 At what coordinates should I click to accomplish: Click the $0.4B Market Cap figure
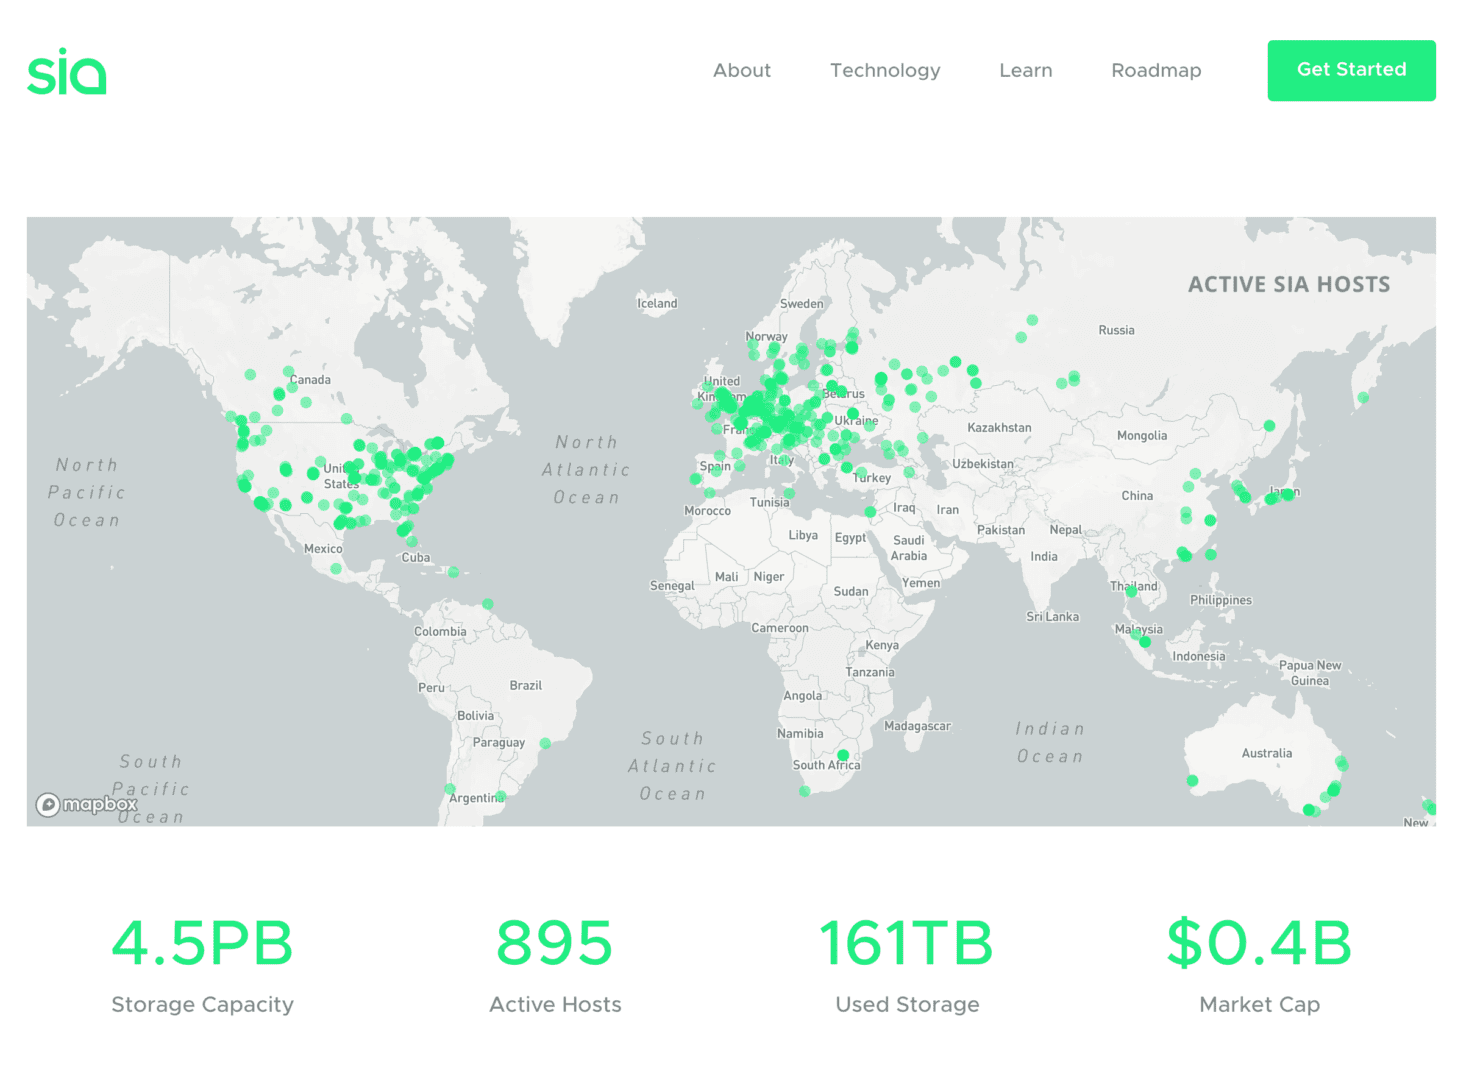click(1259, 941)
